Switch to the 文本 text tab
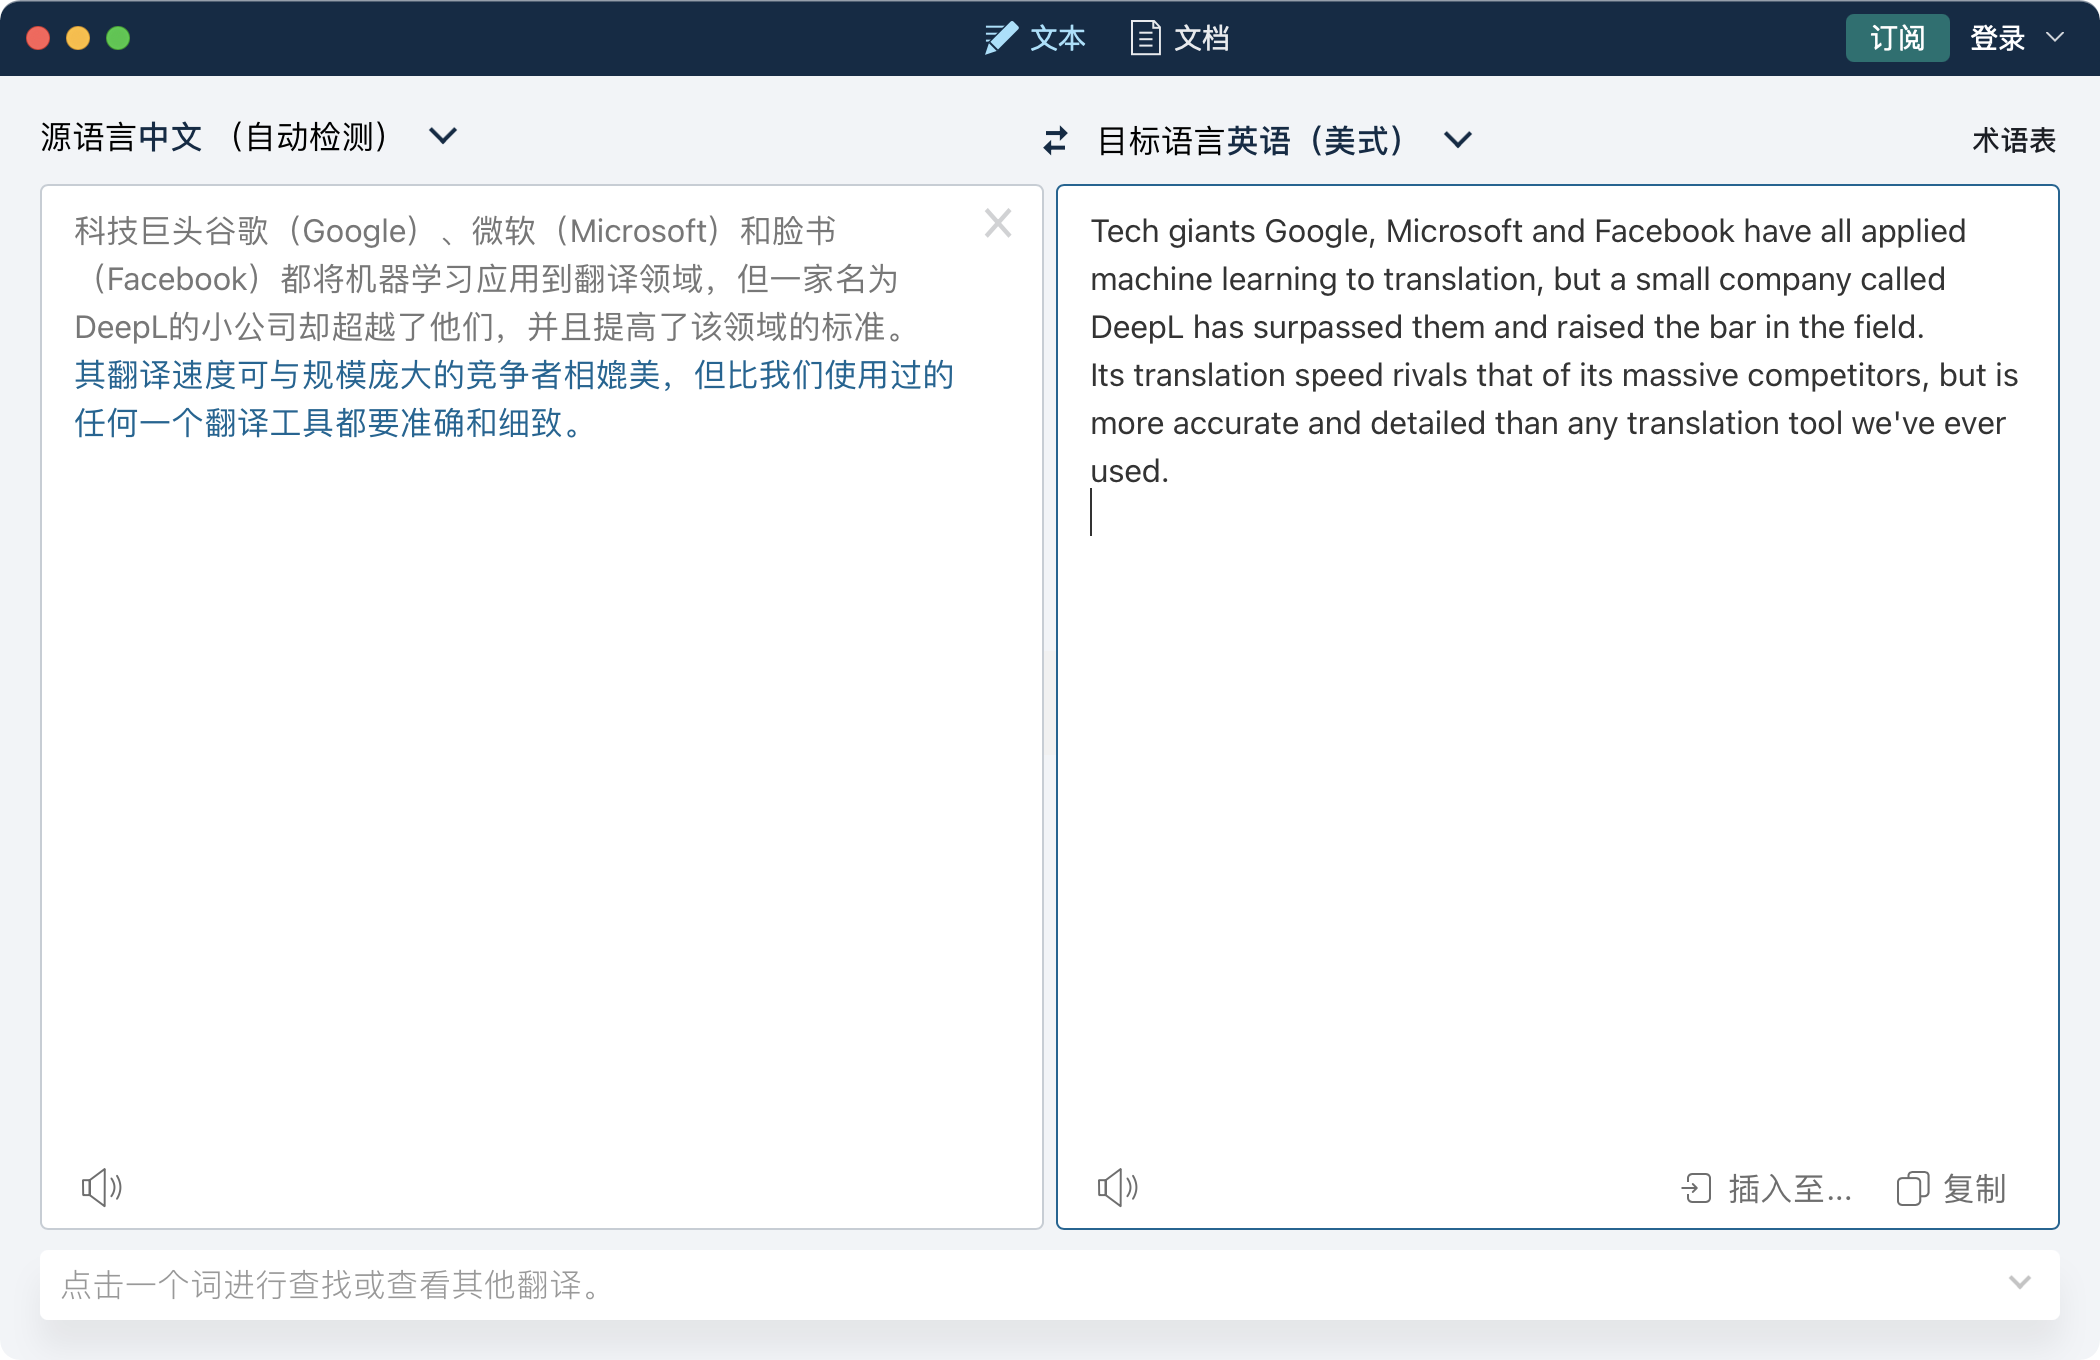 click(x=1057, y=38)
